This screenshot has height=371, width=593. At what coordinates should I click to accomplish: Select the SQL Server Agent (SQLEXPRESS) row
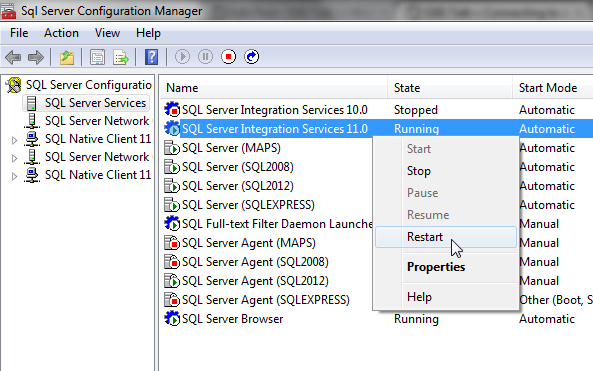(x=266, y=300)
